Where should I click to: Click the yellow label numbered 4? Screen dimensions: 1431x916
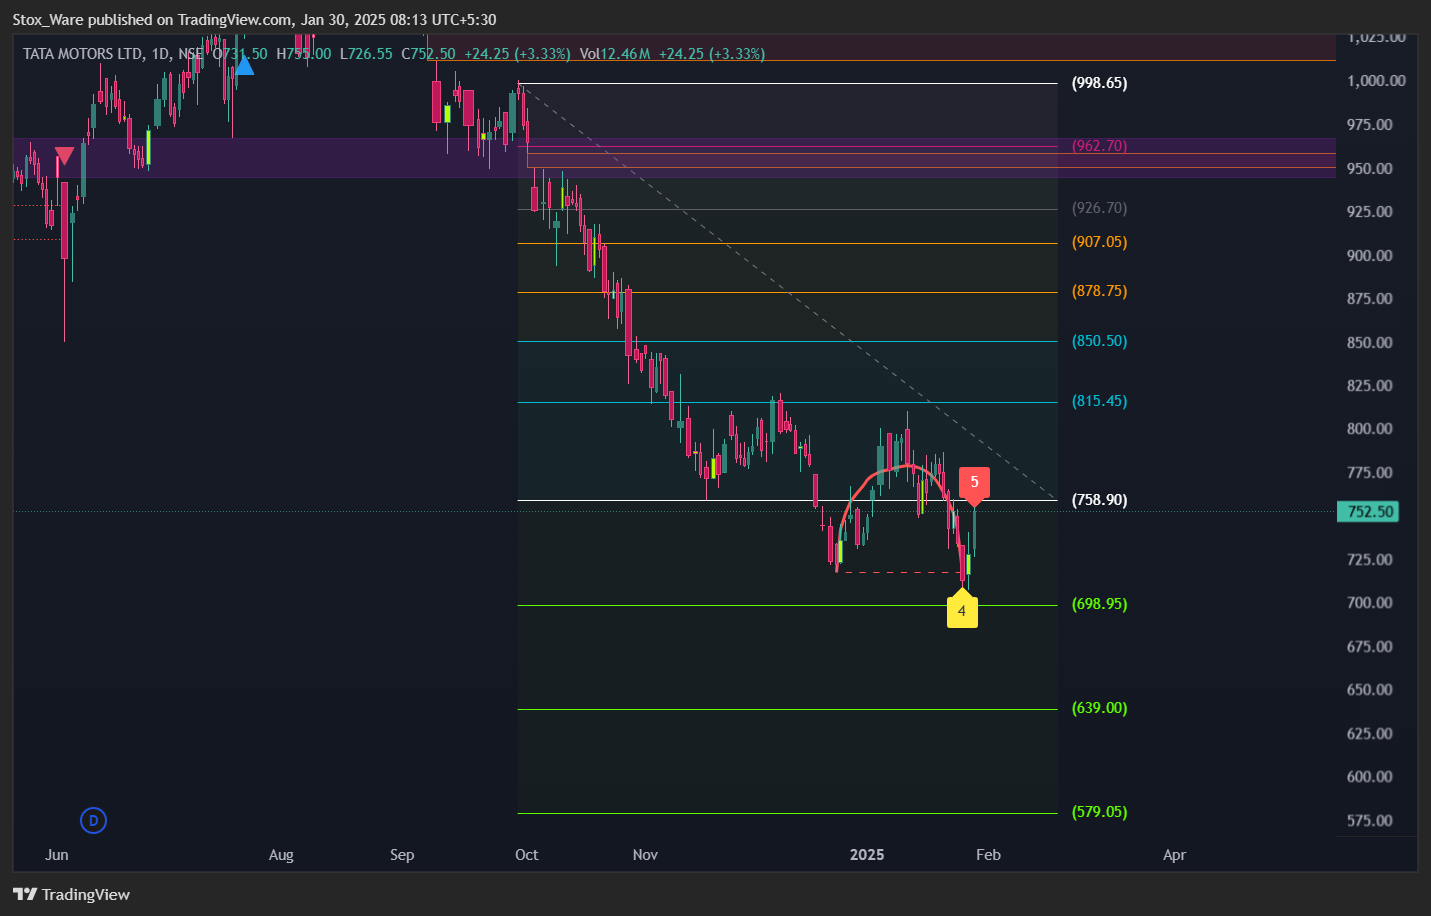coord(962,609)
